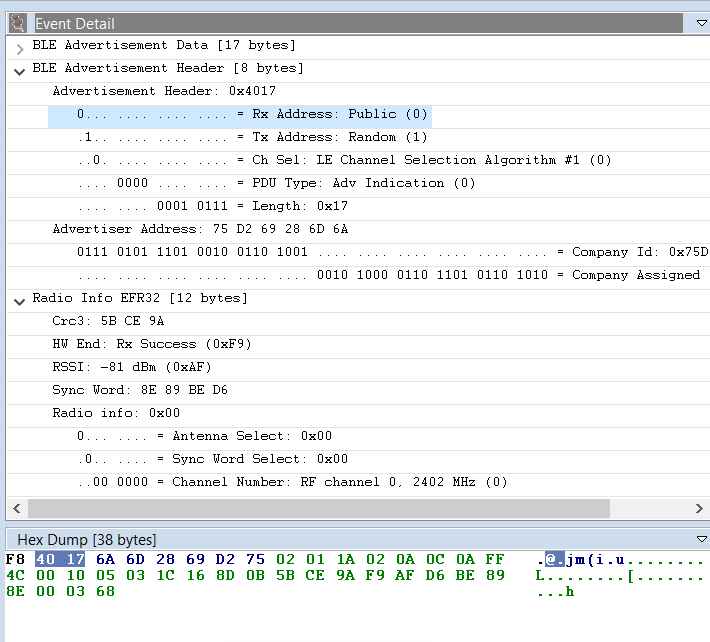Click the Sync Word: 8E 89 BE D6 row
710x642 pixels.
[140, 390]
